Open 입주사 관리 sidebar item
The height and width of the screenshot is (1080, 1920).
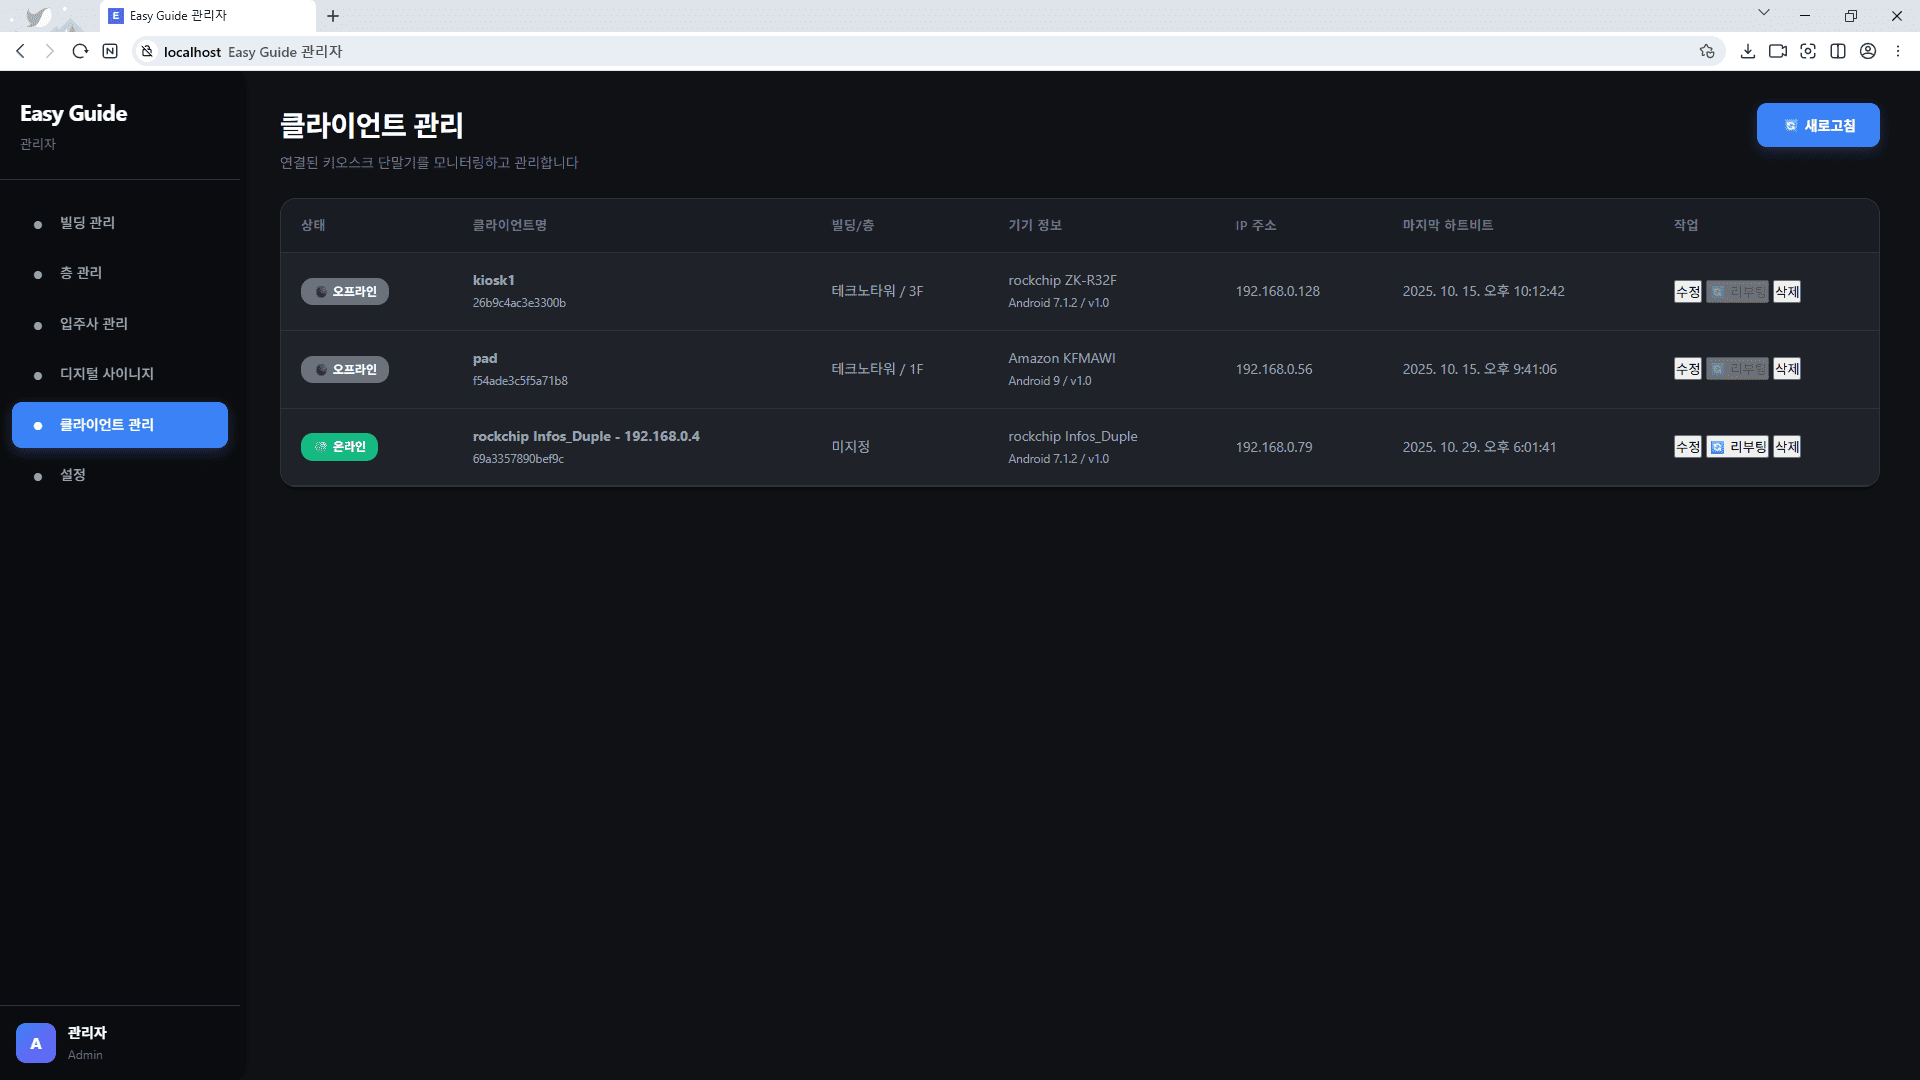point(93,324)
